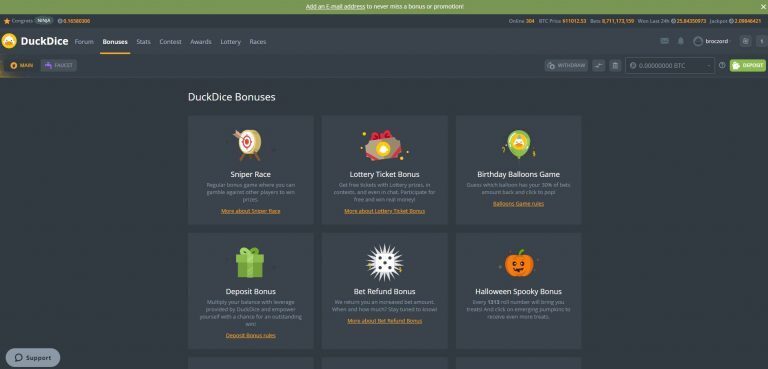Click the 'Halloween Spooky Bonus' card title
The height and width of the screenshot is (369, 768).
(x=518, y=292)
